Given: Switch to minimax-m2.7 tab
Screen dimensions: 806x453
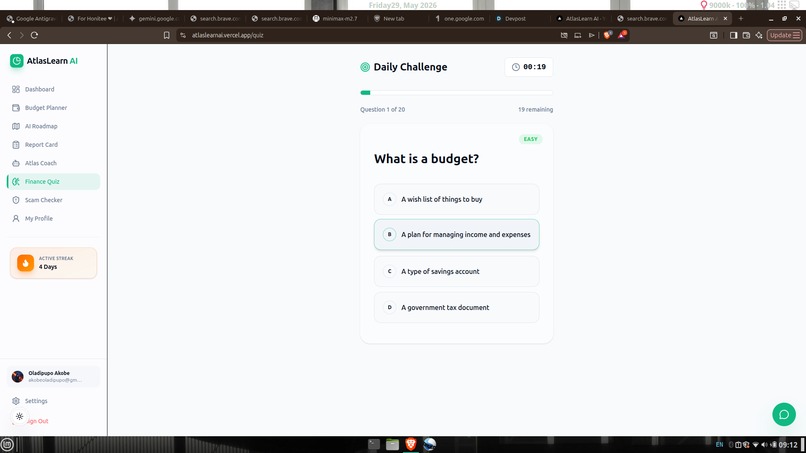Looking at the screenshot, I should point(336,19).
